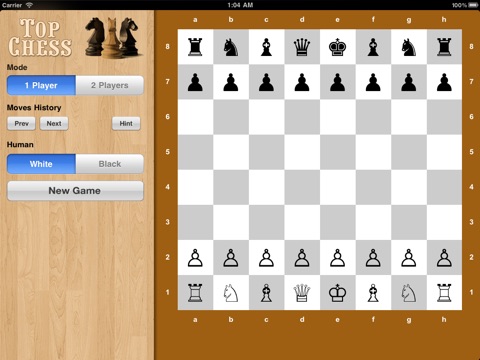
Task: Request a Hint for the move
Action: (126, 124)
